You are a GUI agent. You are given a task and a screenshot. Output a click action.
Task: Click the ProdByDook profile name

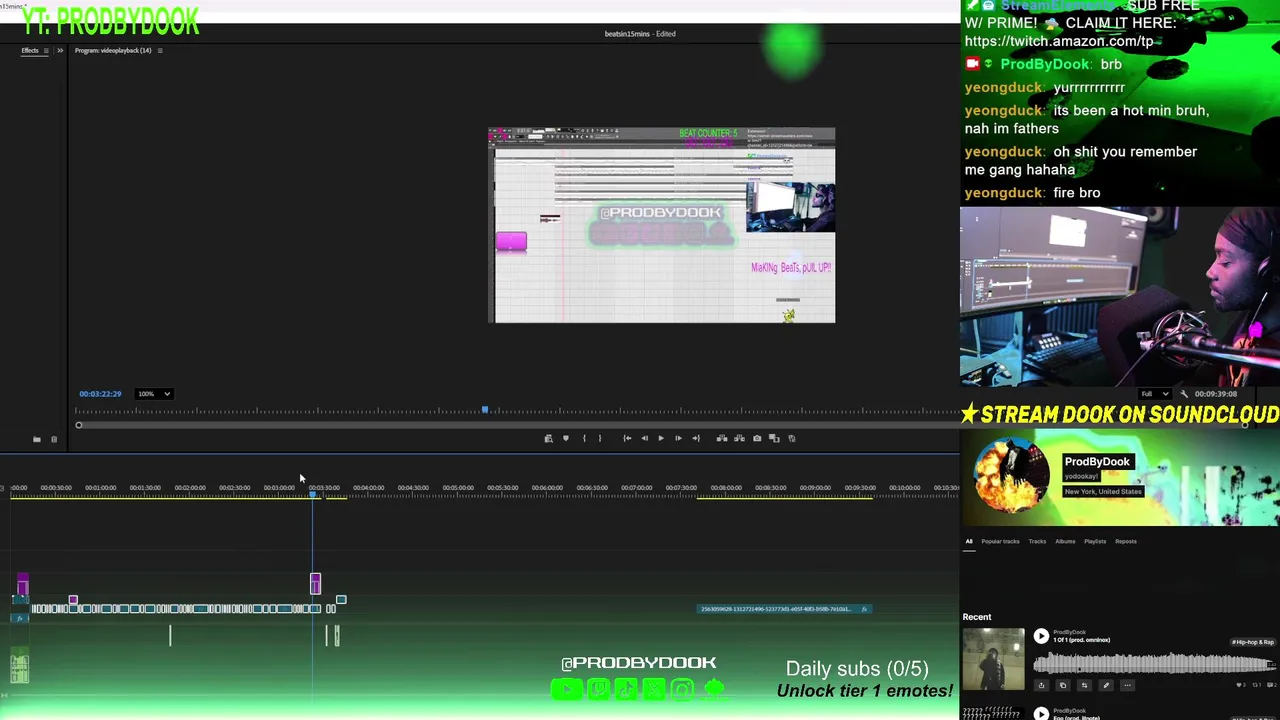[1097, 462]
